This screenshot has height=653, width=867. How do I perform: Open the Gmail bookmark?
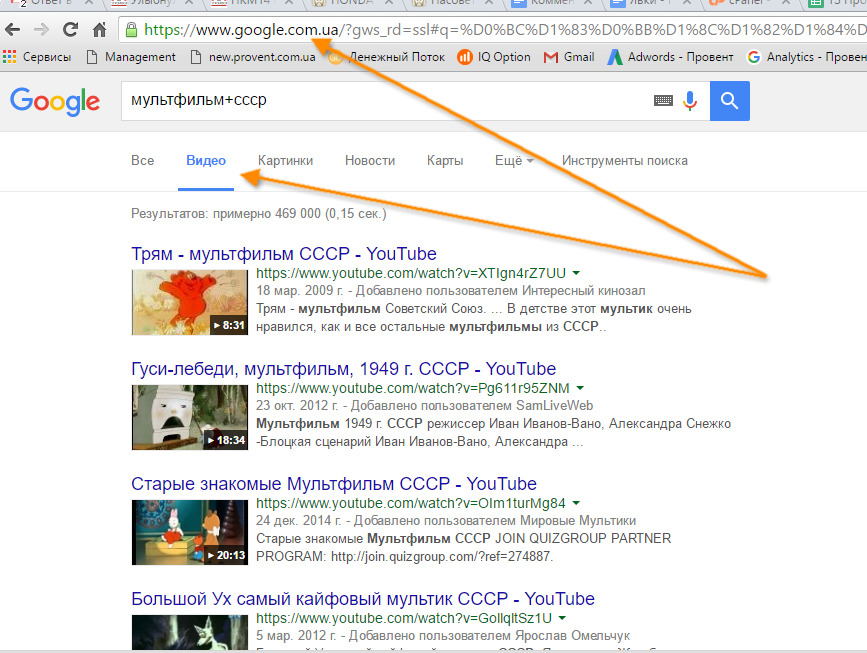(x=569, y=56)
